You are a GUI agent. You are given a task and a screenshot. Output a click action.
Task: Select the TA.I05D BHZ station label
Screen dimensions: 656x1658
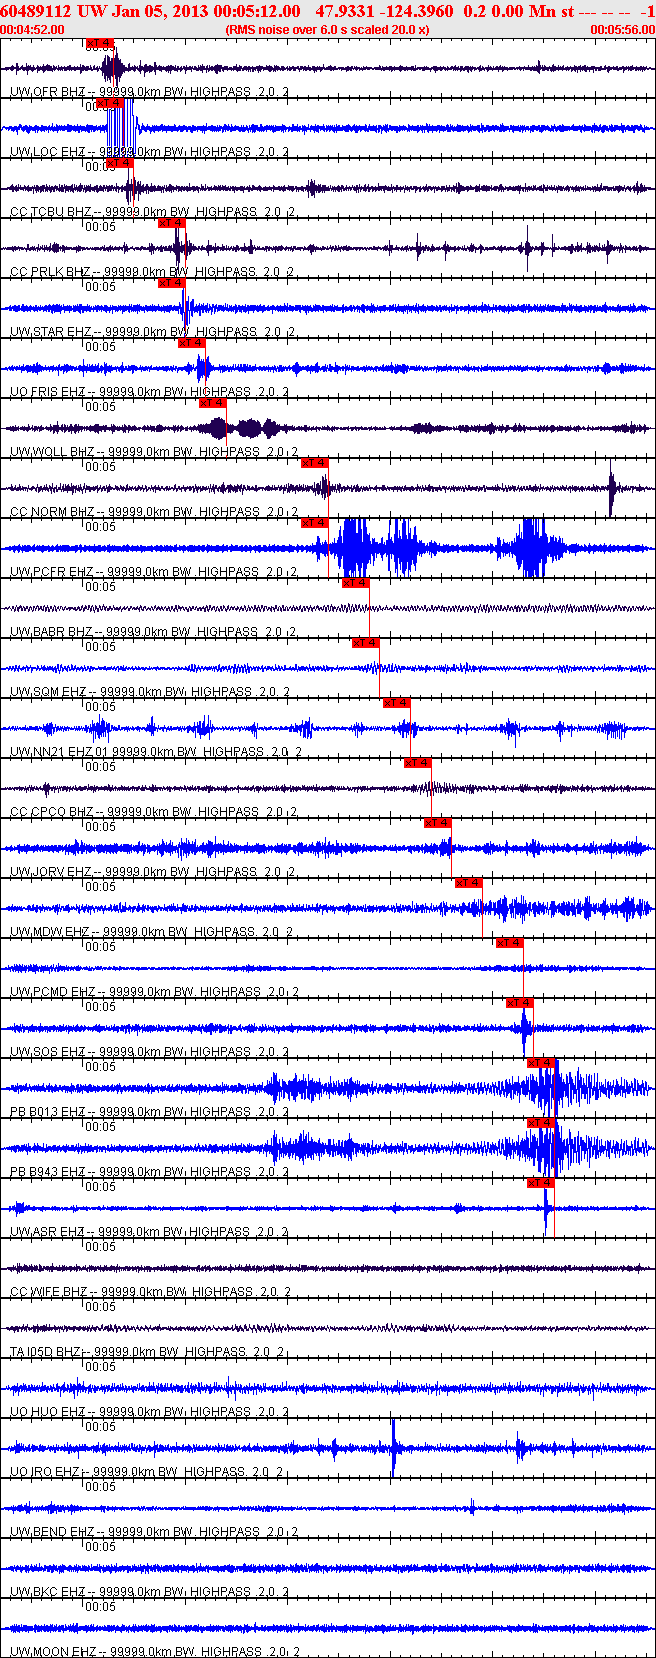(x=147, y=1352)
